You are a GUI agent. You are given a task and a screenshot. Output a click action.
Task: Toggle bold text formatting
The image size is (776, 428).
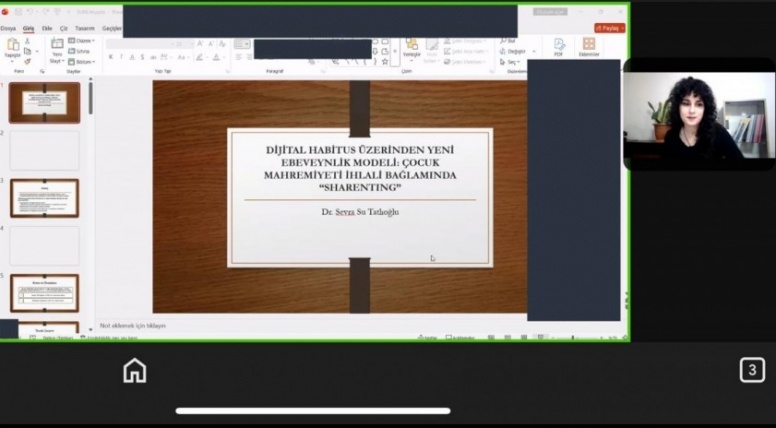tap(110, 57)
